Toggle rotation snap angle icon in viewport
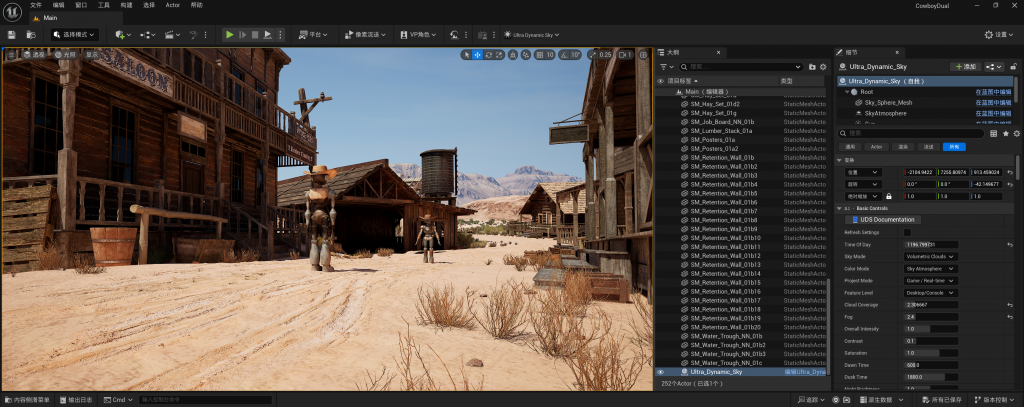 (x=563, y=54)
